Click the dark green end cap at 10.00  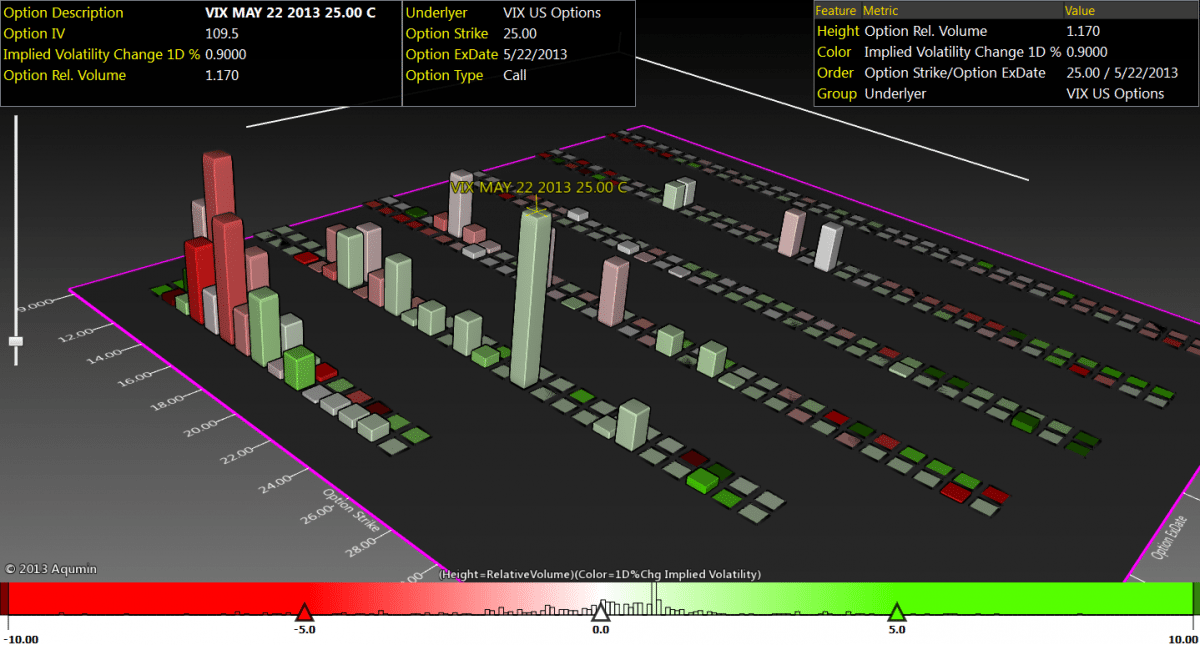[x=1195, y=598]
